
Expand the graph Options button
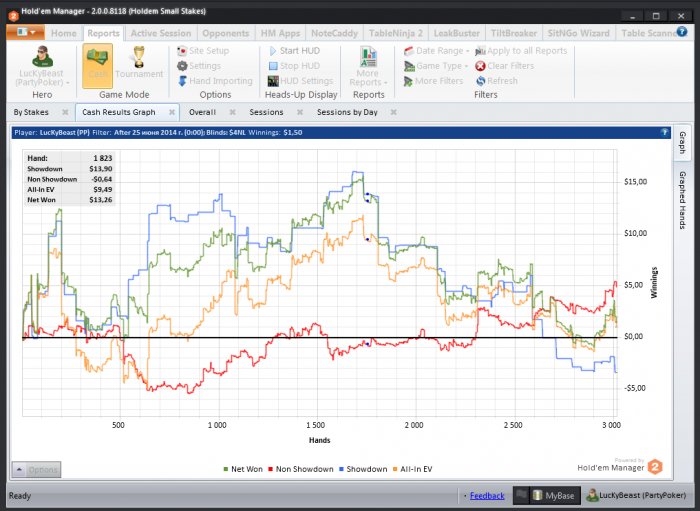(36, 469)
